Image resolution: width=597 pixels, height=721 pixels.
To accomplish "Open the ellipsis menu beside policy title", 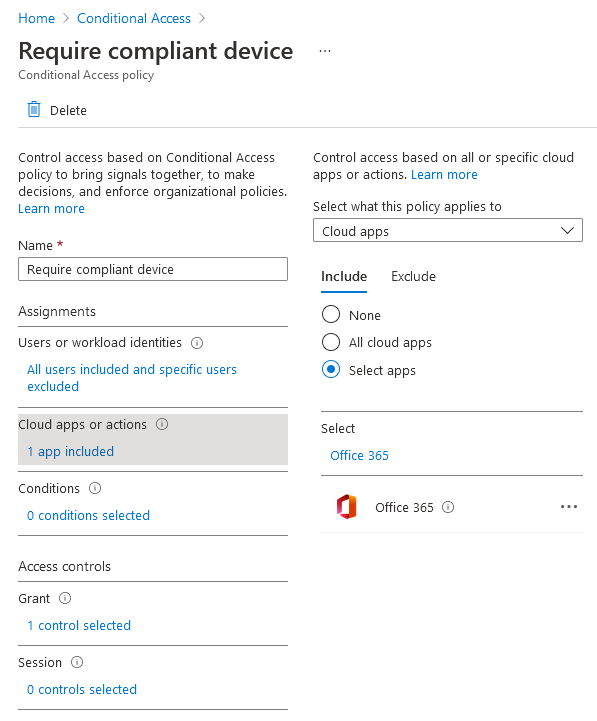I will coord(325,51).
